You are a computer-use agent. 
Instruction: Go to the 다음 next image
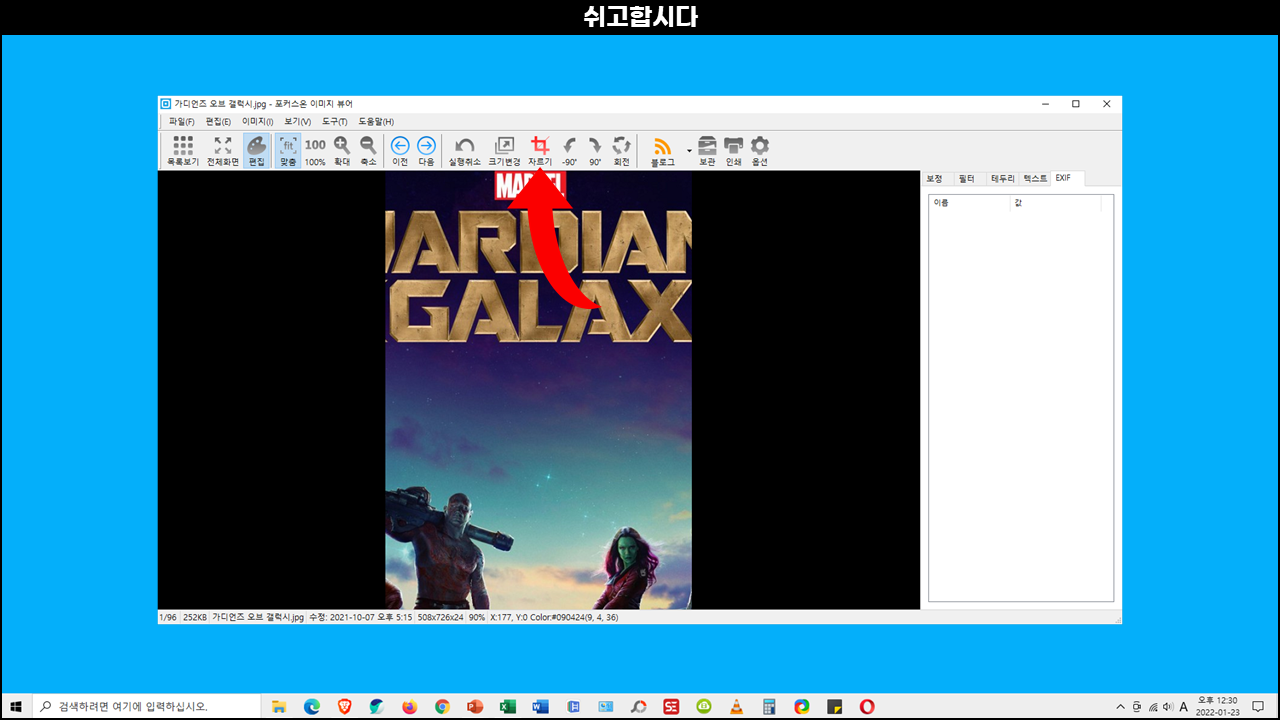pos(426,150)
